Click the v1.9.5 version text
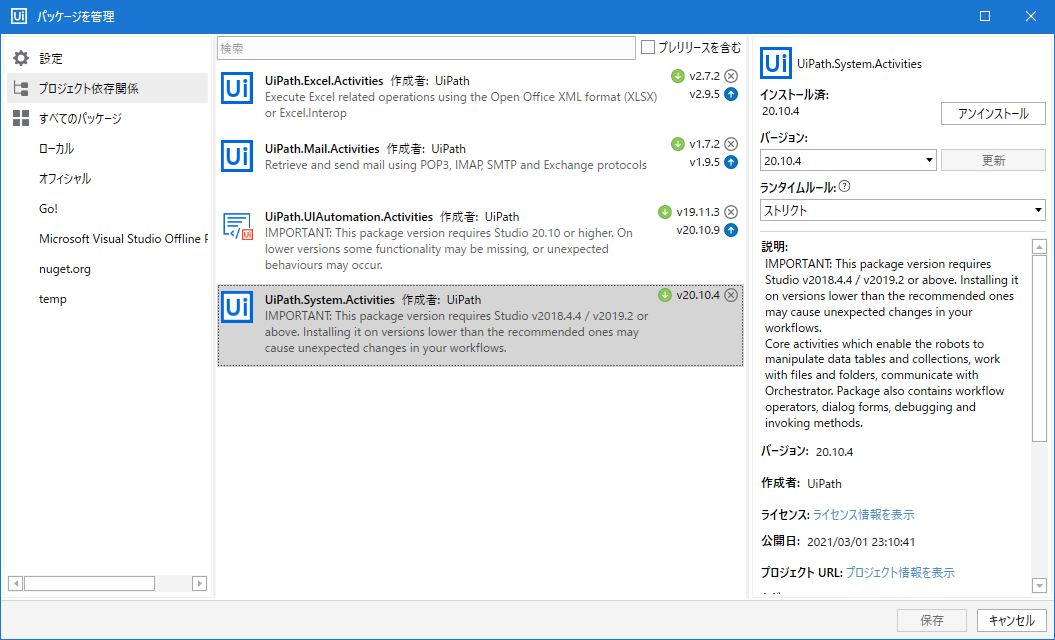 [x=704, y=162]
